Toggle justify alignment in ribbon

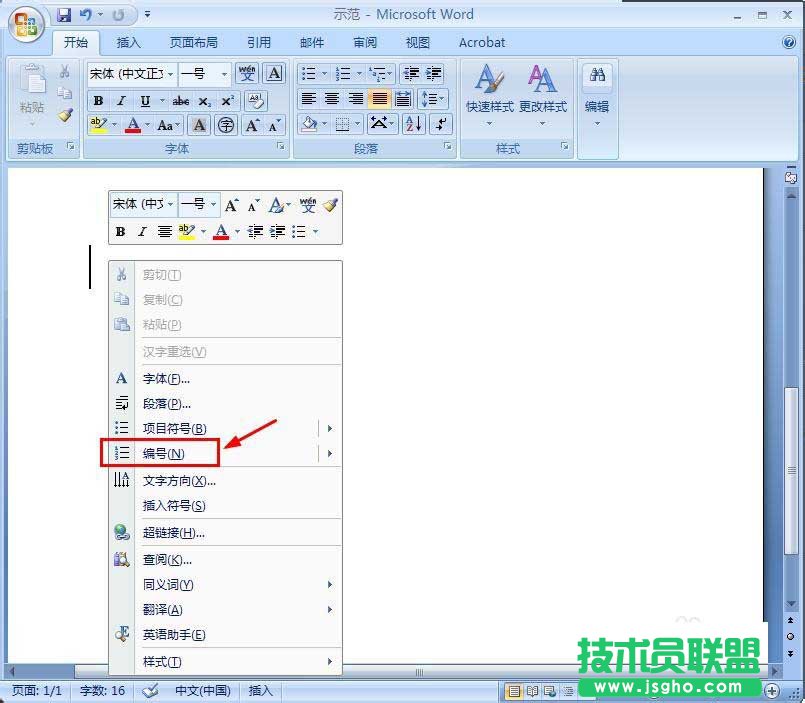pos(379,98)
